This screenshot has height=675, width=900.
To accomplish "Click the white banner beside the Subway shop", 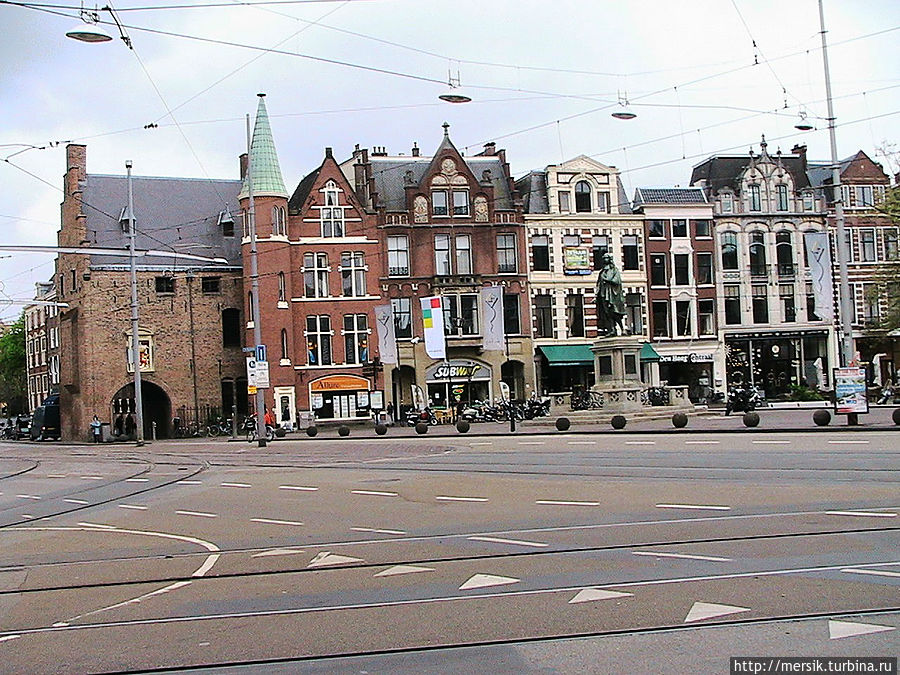I will 492,318.
